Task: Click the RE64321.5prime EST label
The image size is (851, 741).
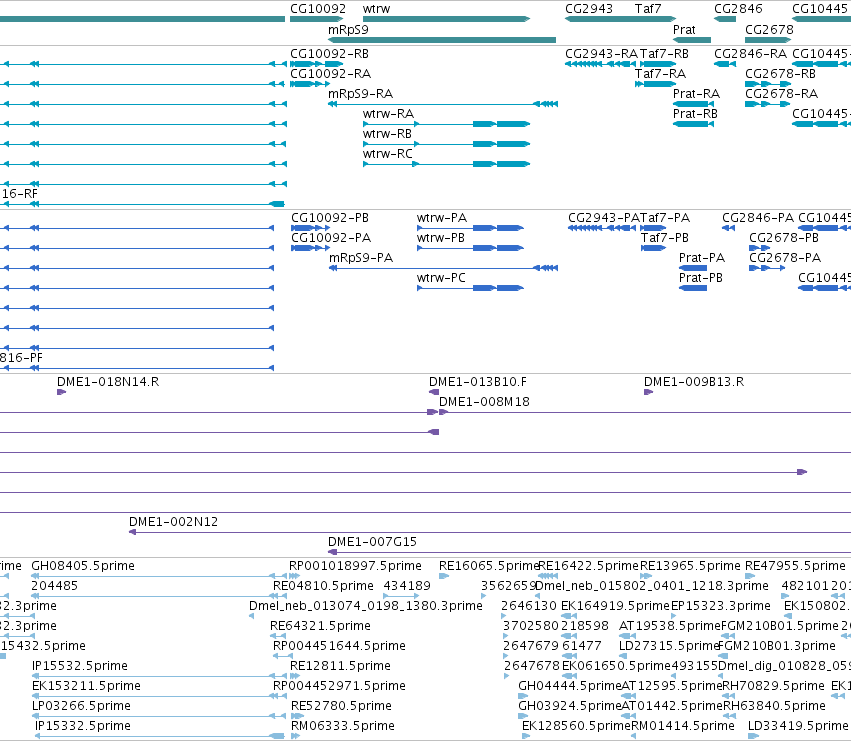Action: (x=320, y=626)
